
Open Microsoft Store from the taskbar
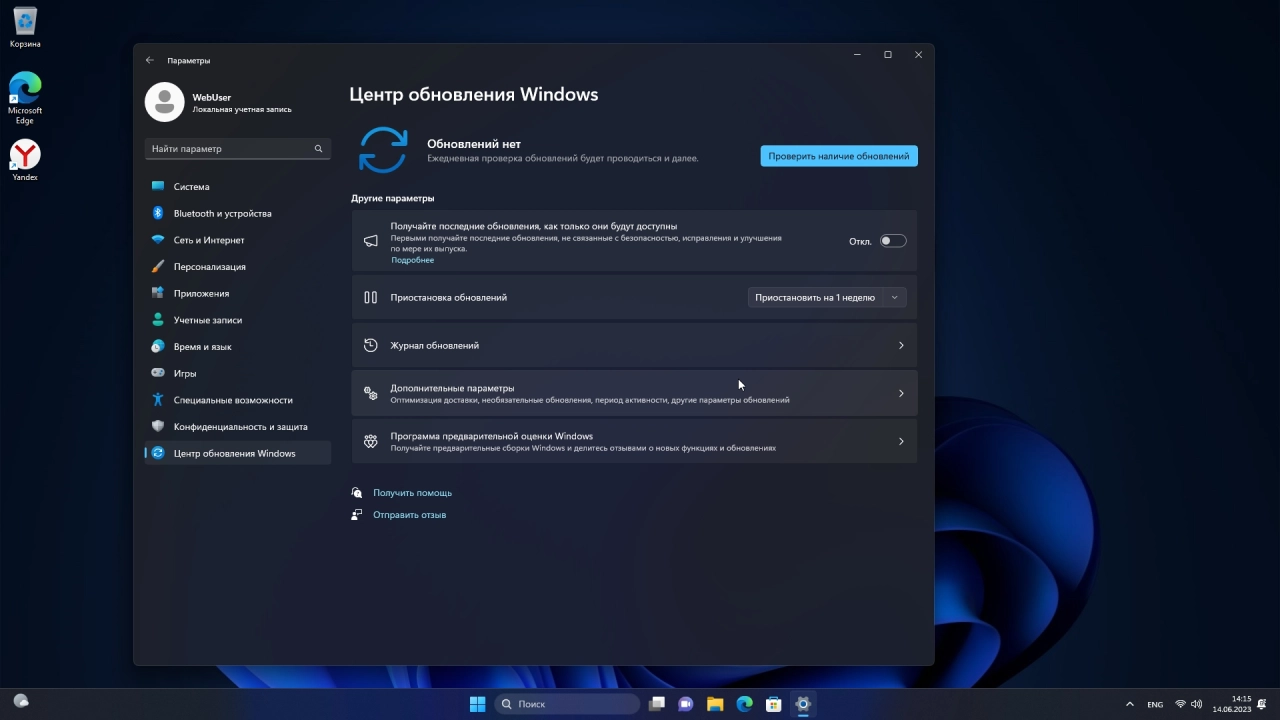tap(773, 704)
